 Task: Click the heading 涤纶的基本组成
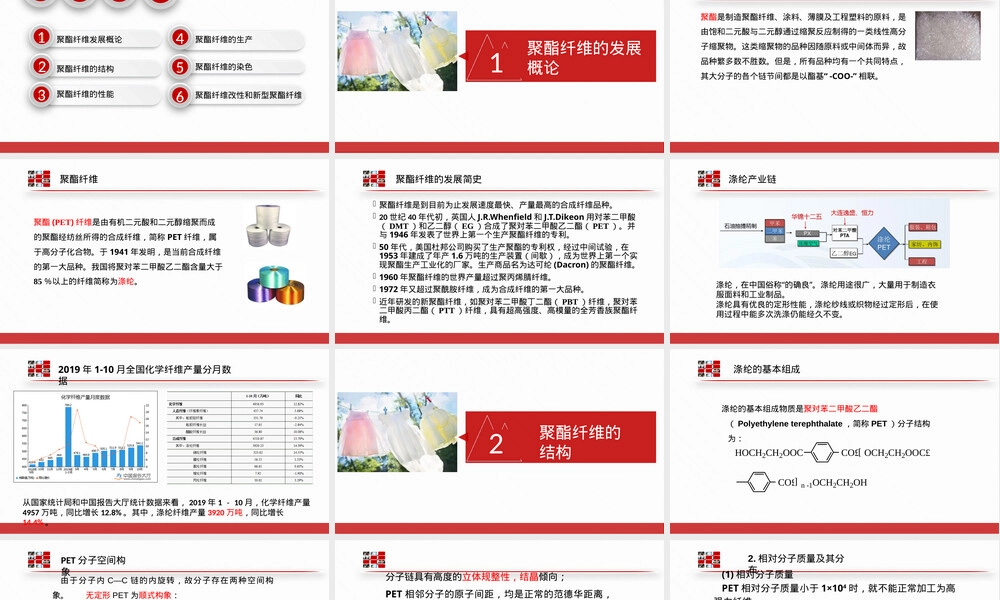coord(767,369)
